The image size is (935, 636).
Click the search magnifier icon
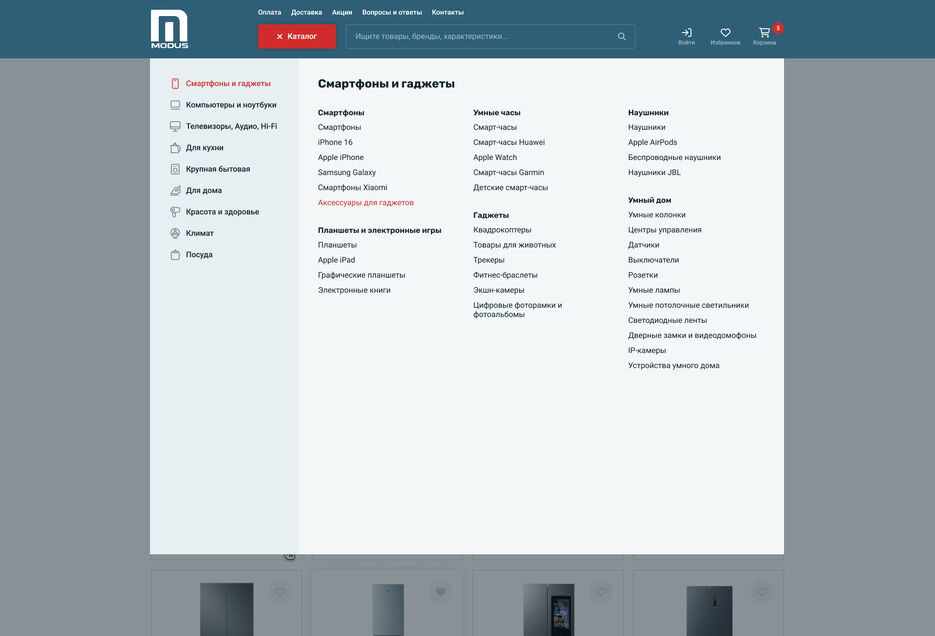[x=621, y=36]
